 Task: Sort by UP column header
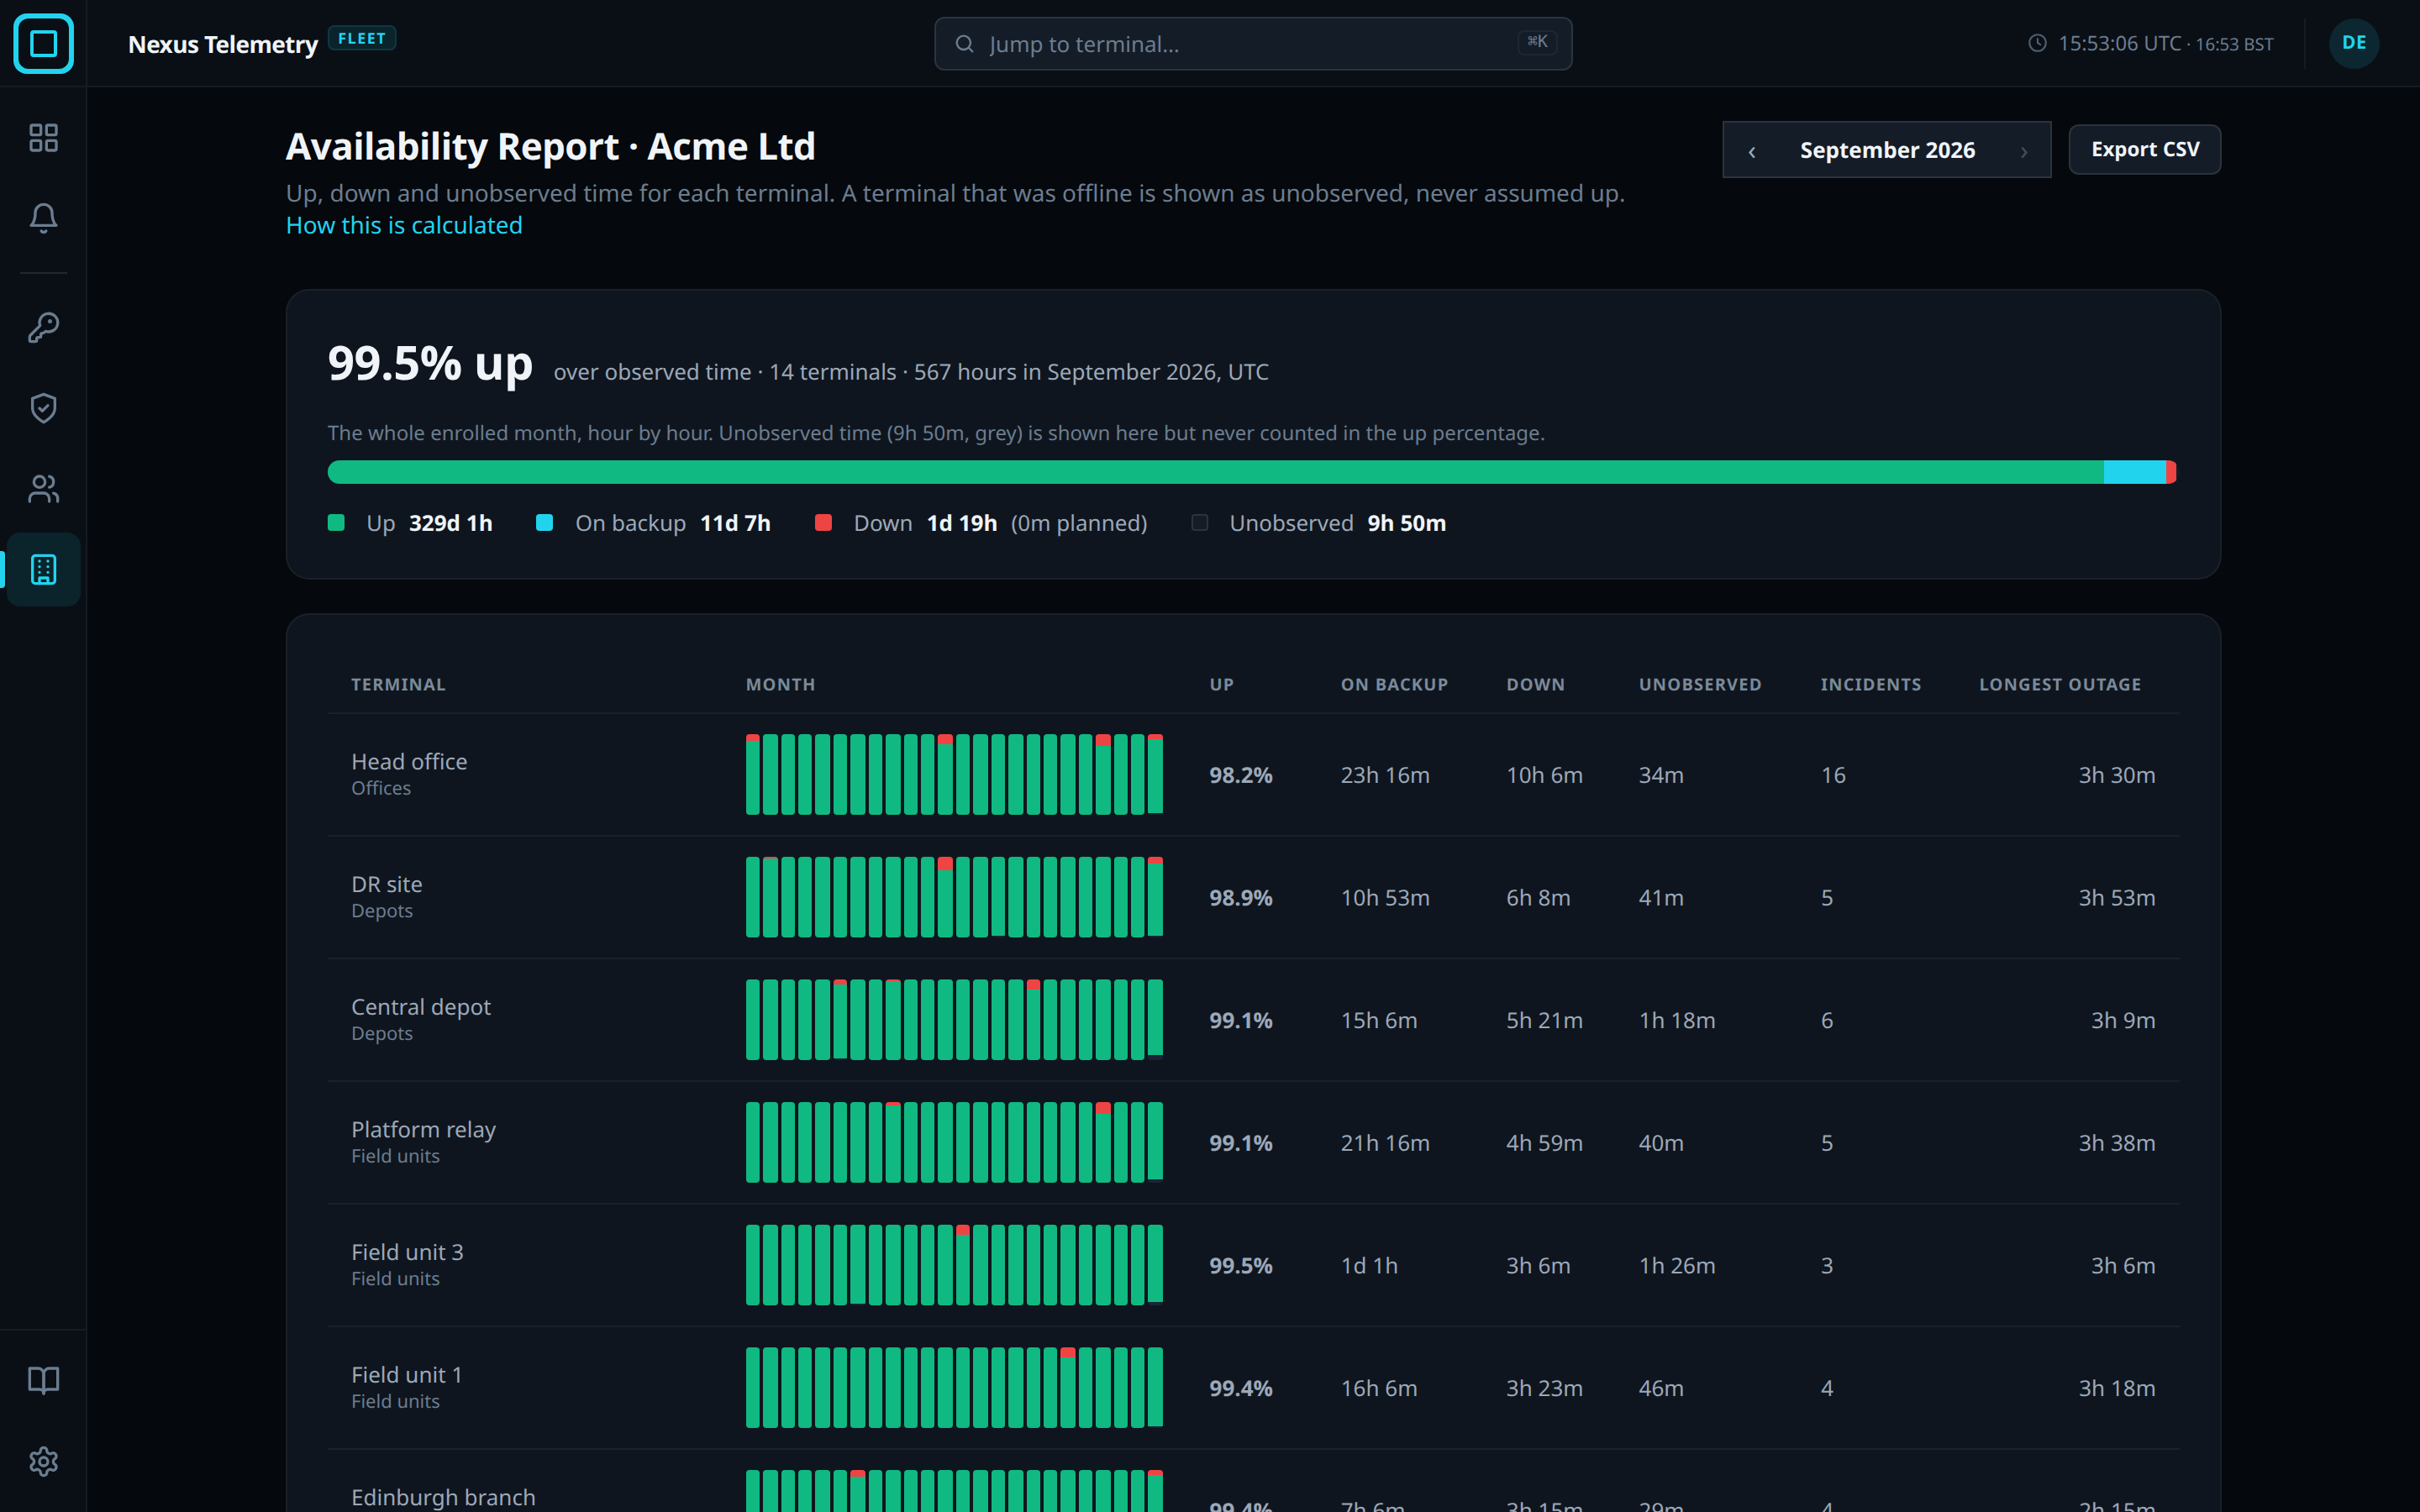1222,684
